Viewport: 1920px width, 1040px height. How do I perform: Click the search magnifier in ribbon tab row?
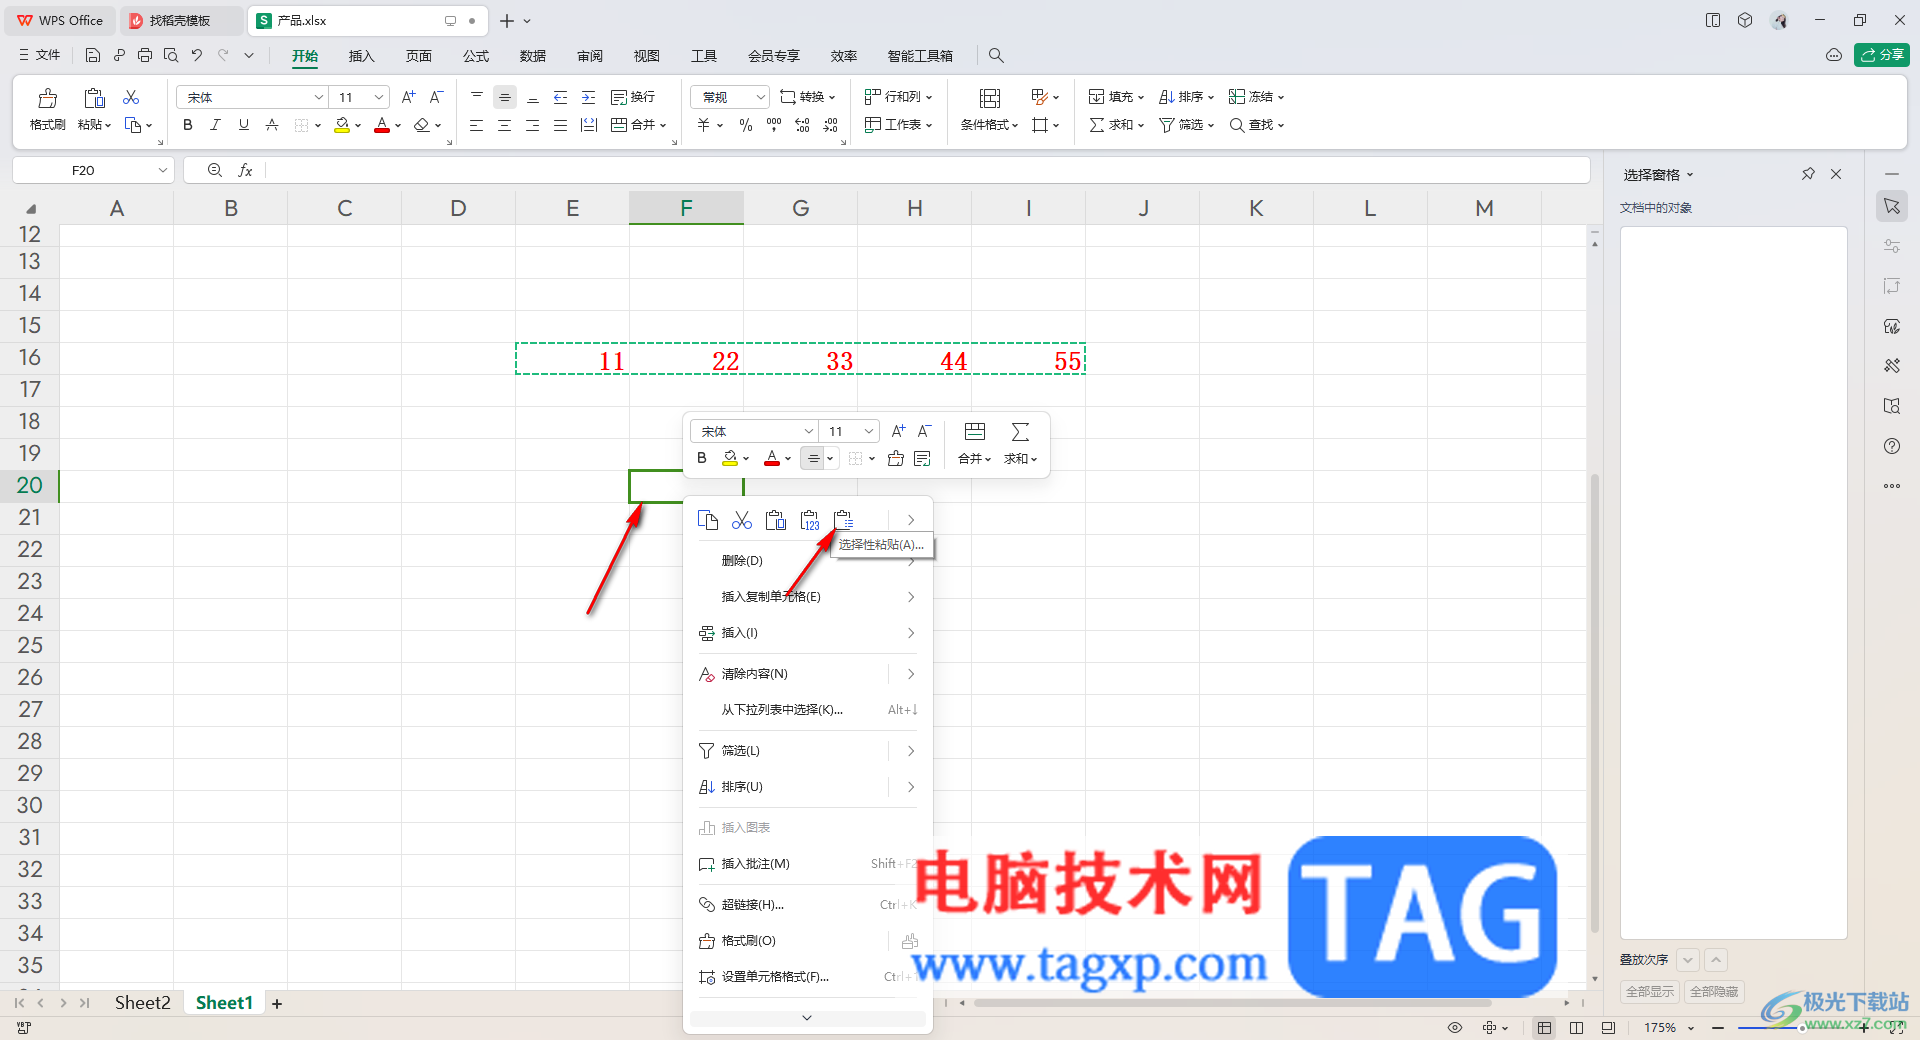[x=996, y=55]
